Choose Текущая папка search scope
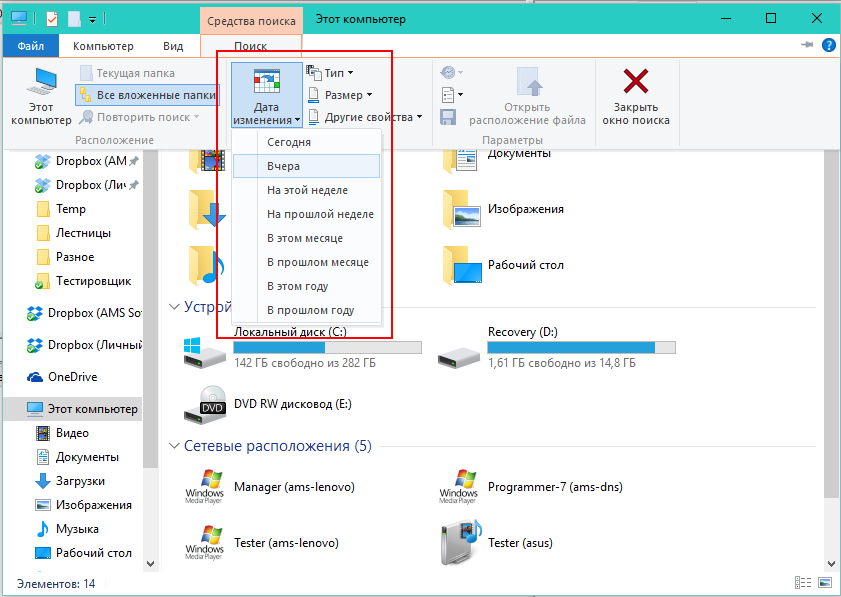This screenshot has height=597, width=841. 127,73
